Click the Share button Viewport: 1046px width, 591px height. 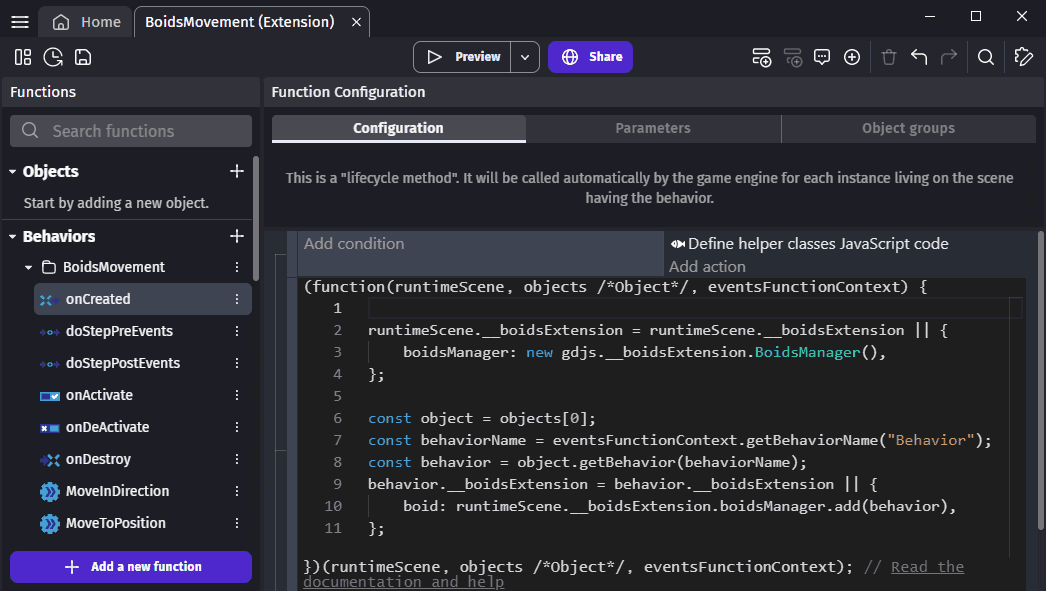click(x=590, y=57)
